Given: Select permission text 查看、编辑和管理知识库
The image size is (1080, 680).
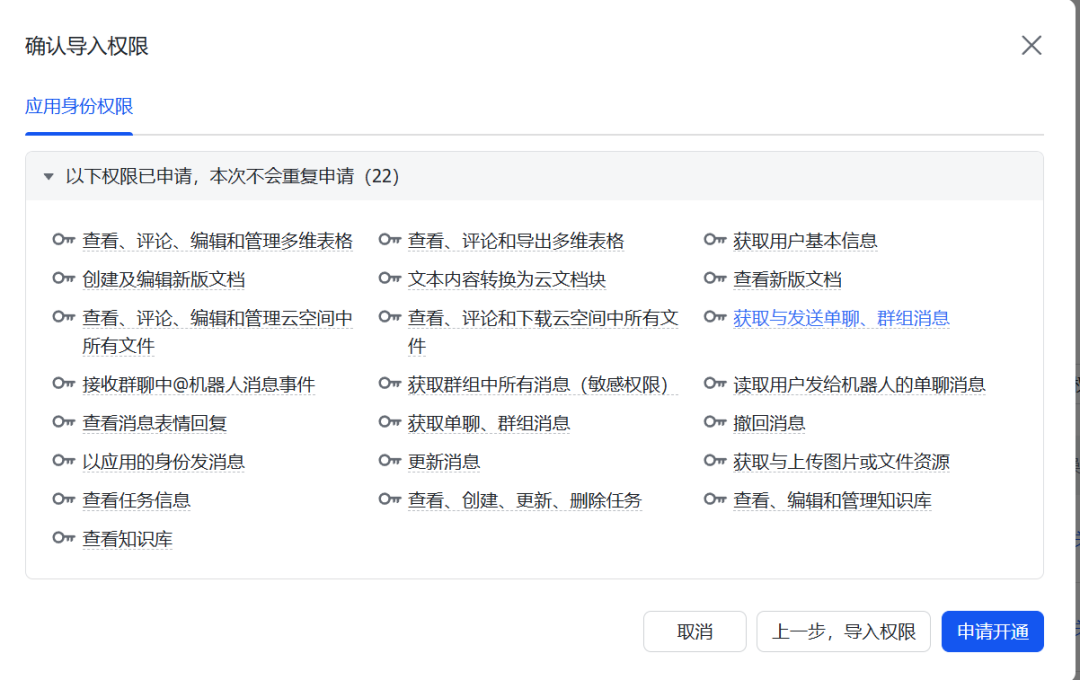Looking at the screenshot, I should click(x=832, y=500).
